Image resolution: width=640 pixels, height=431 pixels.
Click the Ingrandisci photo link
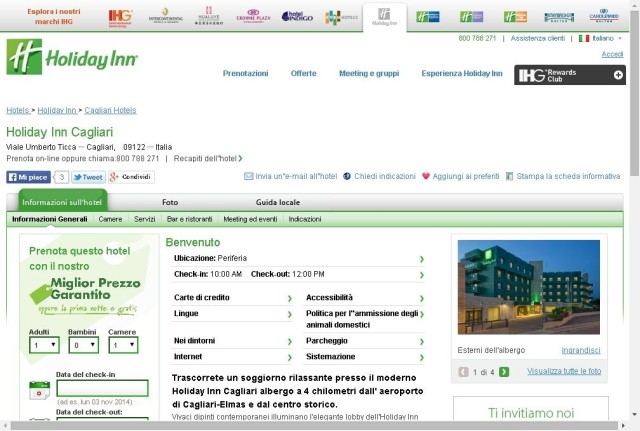click(581, 351)
